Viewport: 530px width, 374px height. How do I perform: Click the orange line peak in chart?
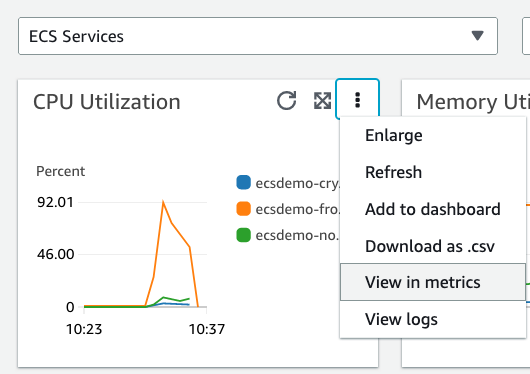click(163, 202)
